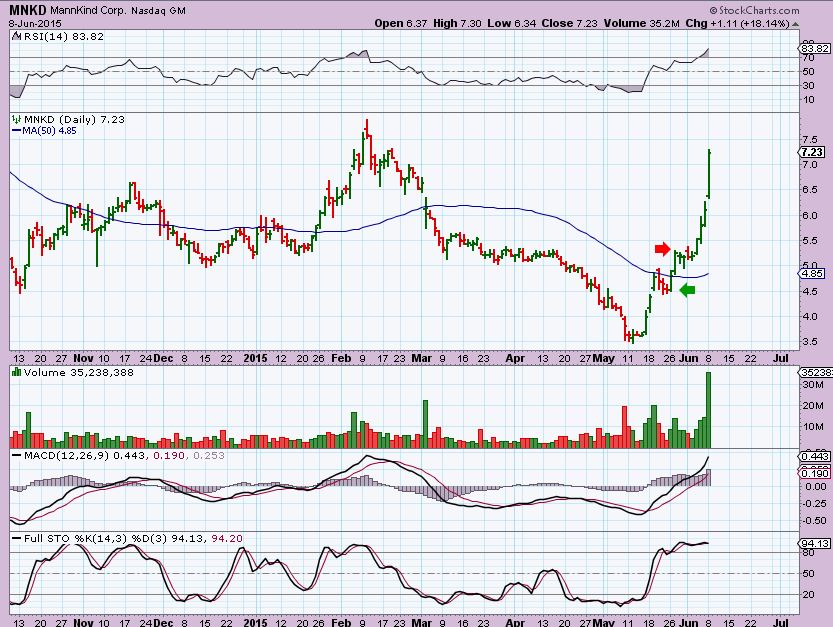This screenshot has width=833, height=627.
Task: Click the 94.13 stochastic value tag
Action: pyautogui.click(x=815, y=543)
